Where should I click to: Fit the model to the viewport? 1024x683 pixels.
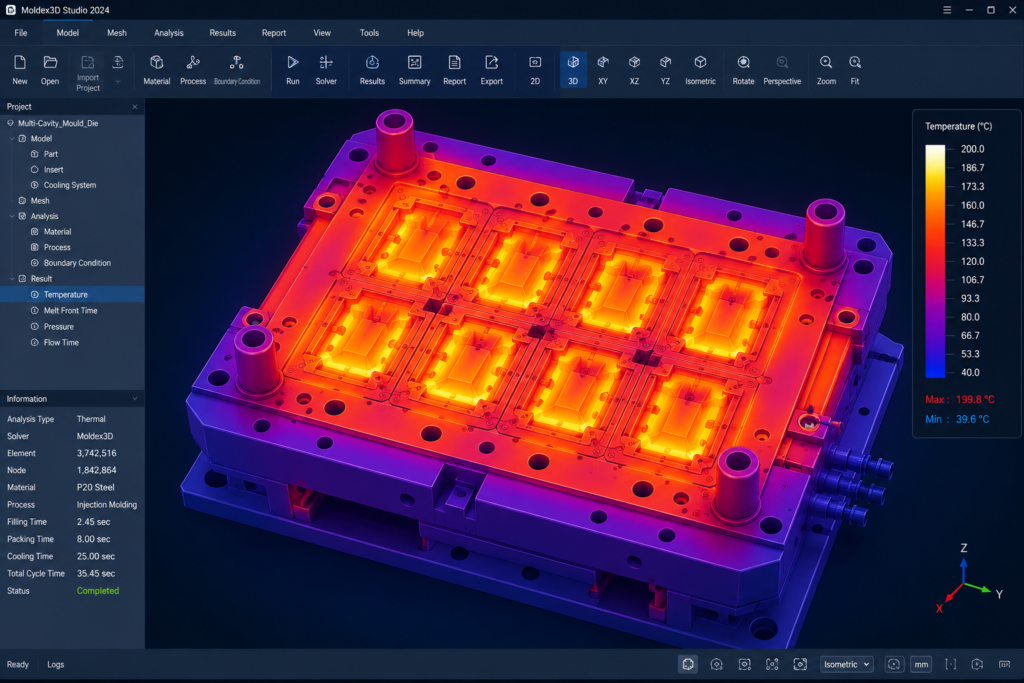[855, 70]
